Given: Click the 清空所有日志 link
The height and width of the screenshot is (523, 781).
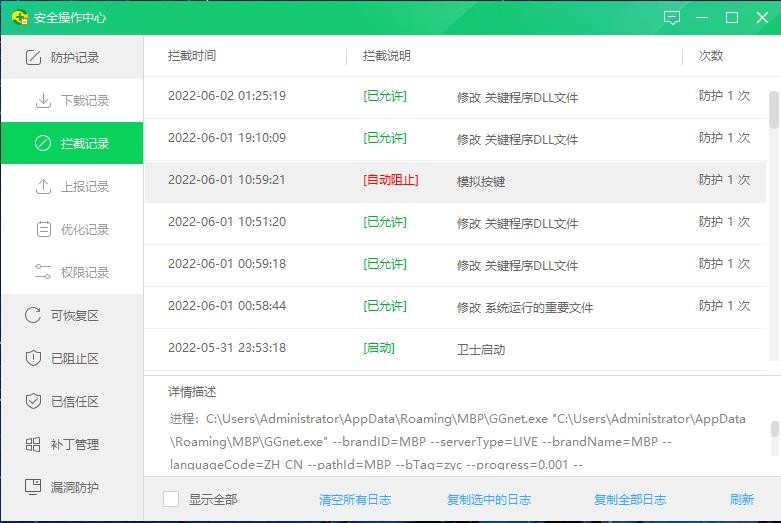Looking at the screenshot, I should pos(355,499).
